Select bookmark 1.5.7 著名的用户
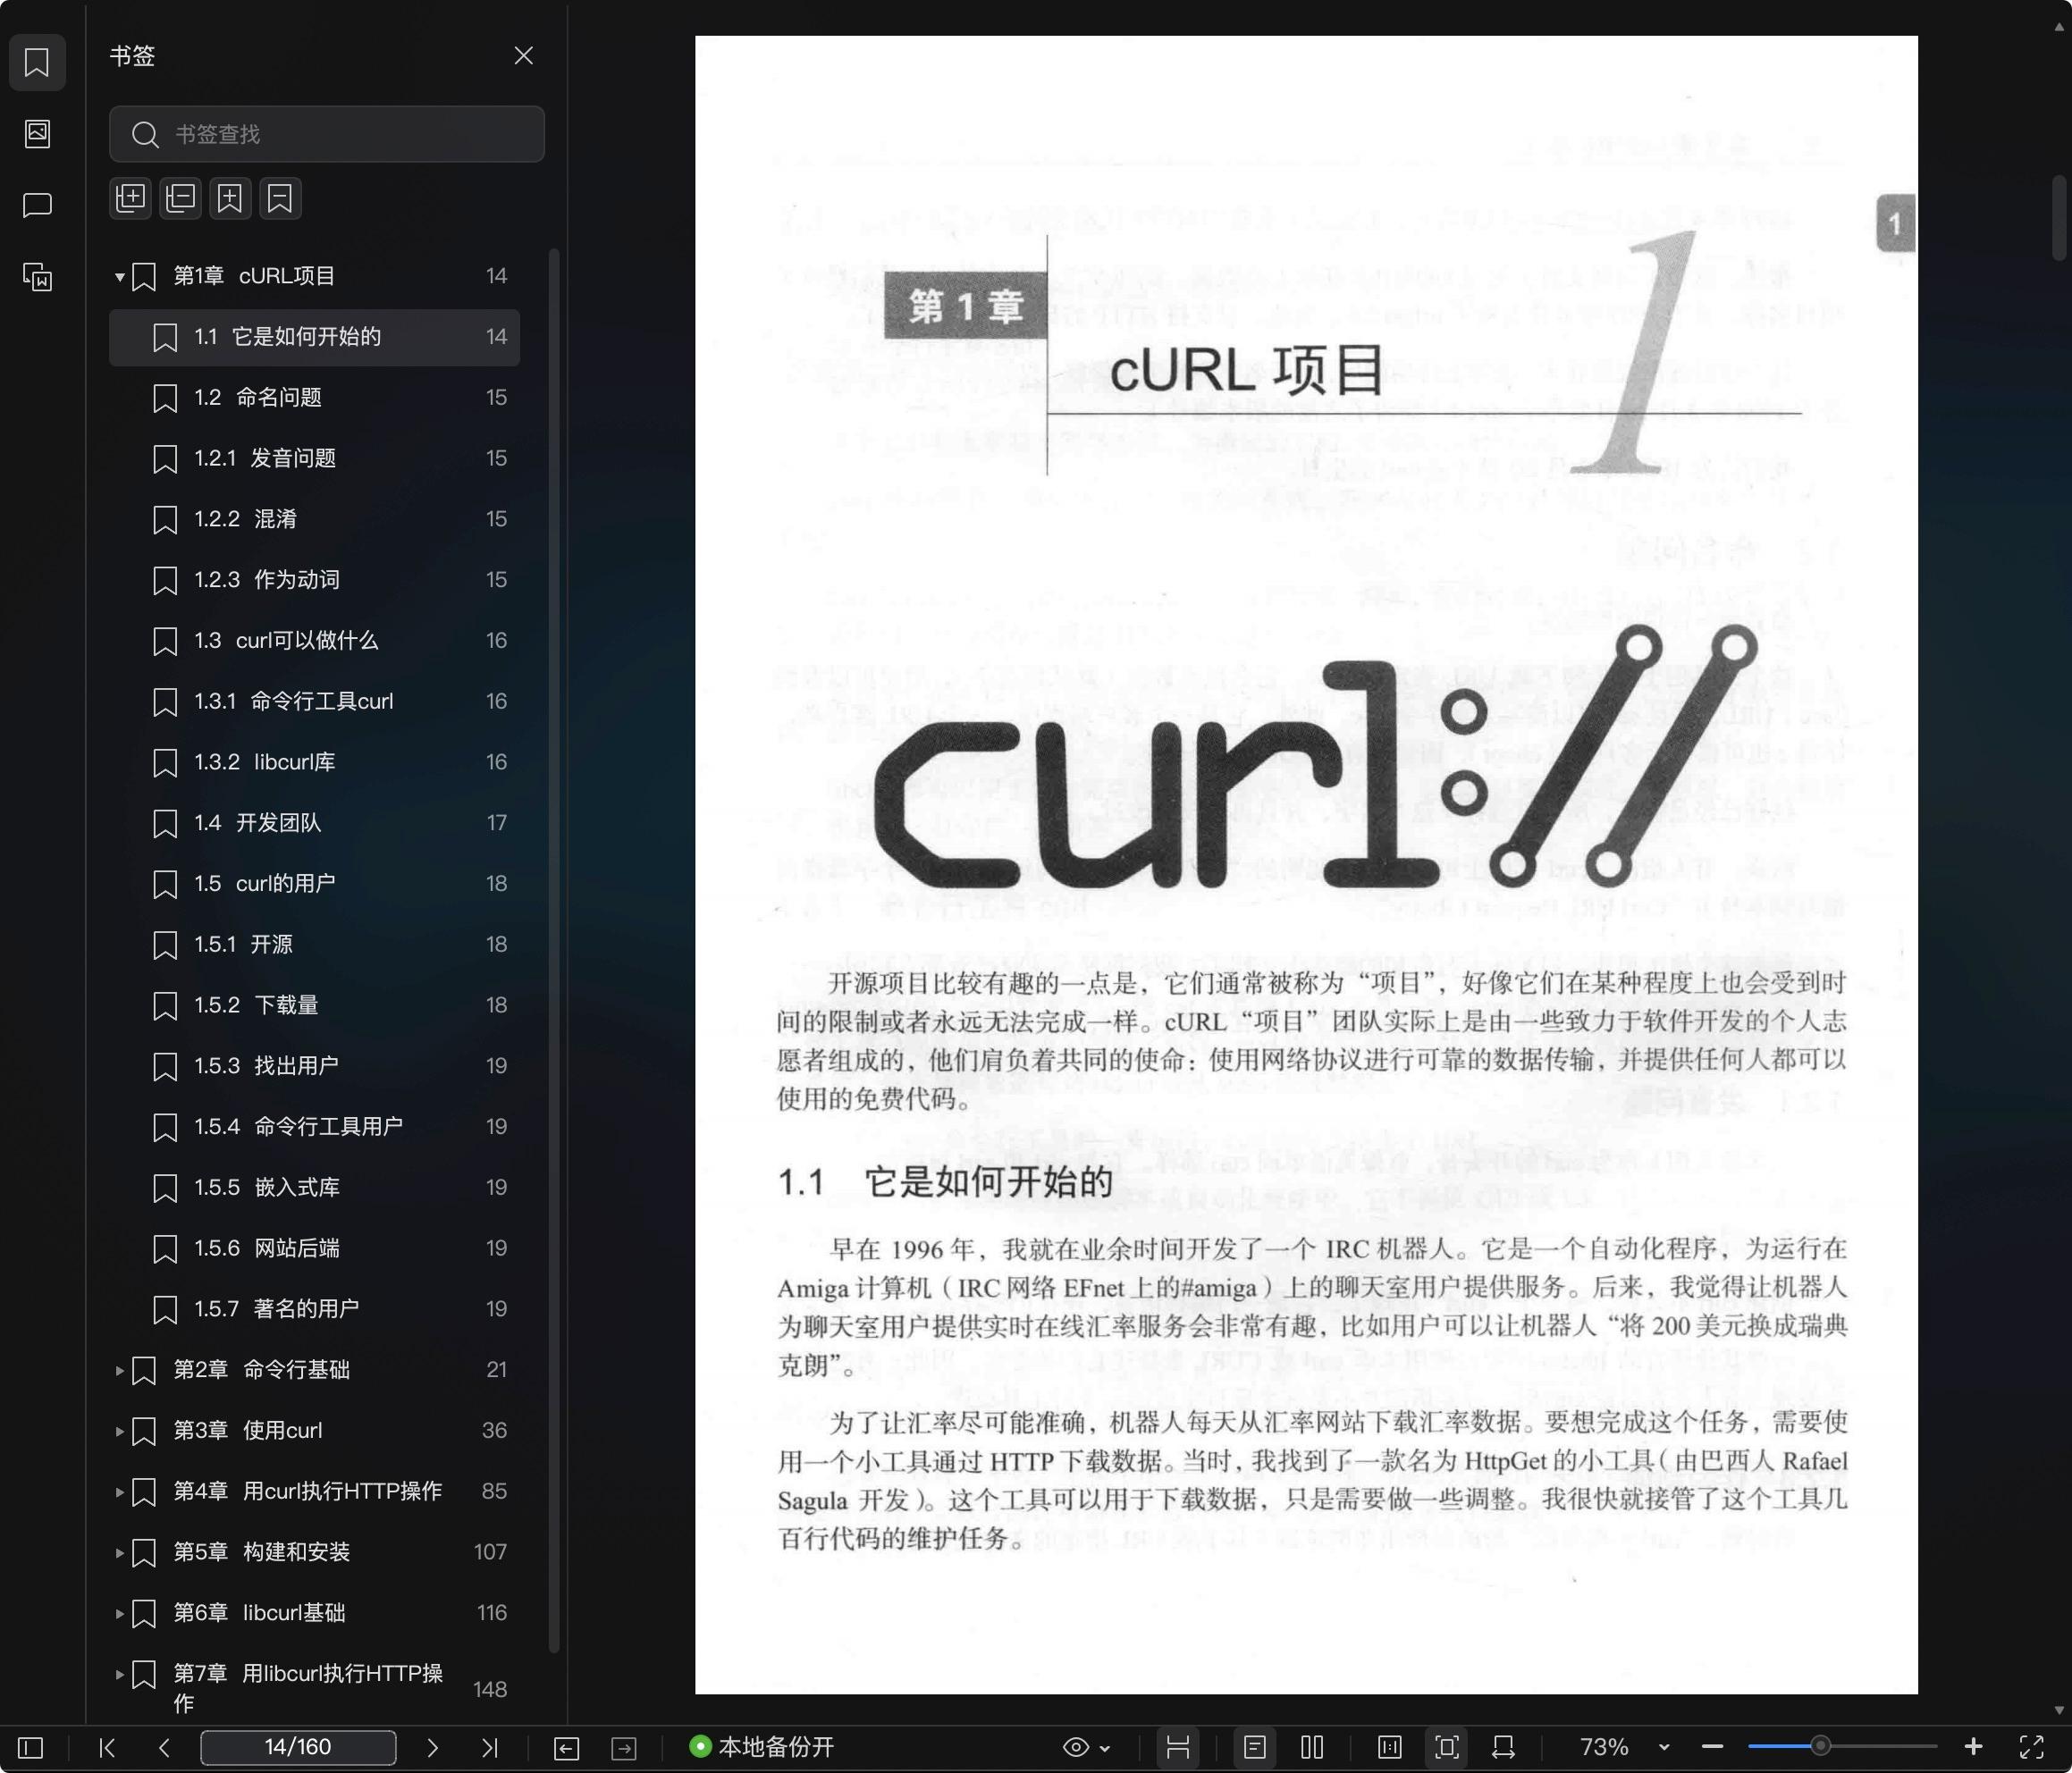 [314, 1309]
